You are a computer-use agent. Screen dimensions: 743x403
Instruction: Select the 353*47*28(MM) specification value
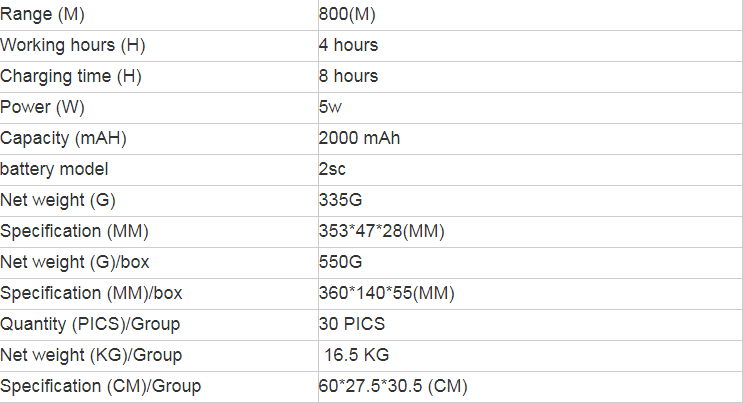[381, 231]
